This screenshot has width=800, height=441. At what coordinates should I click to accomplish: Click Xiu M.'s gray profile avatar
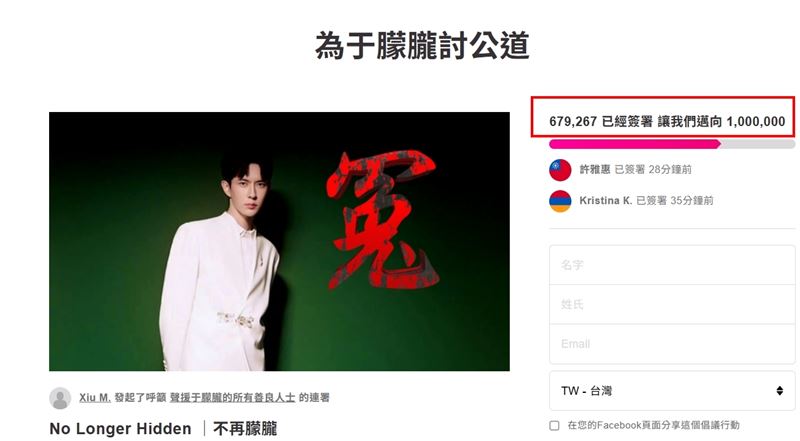point(60,398)
